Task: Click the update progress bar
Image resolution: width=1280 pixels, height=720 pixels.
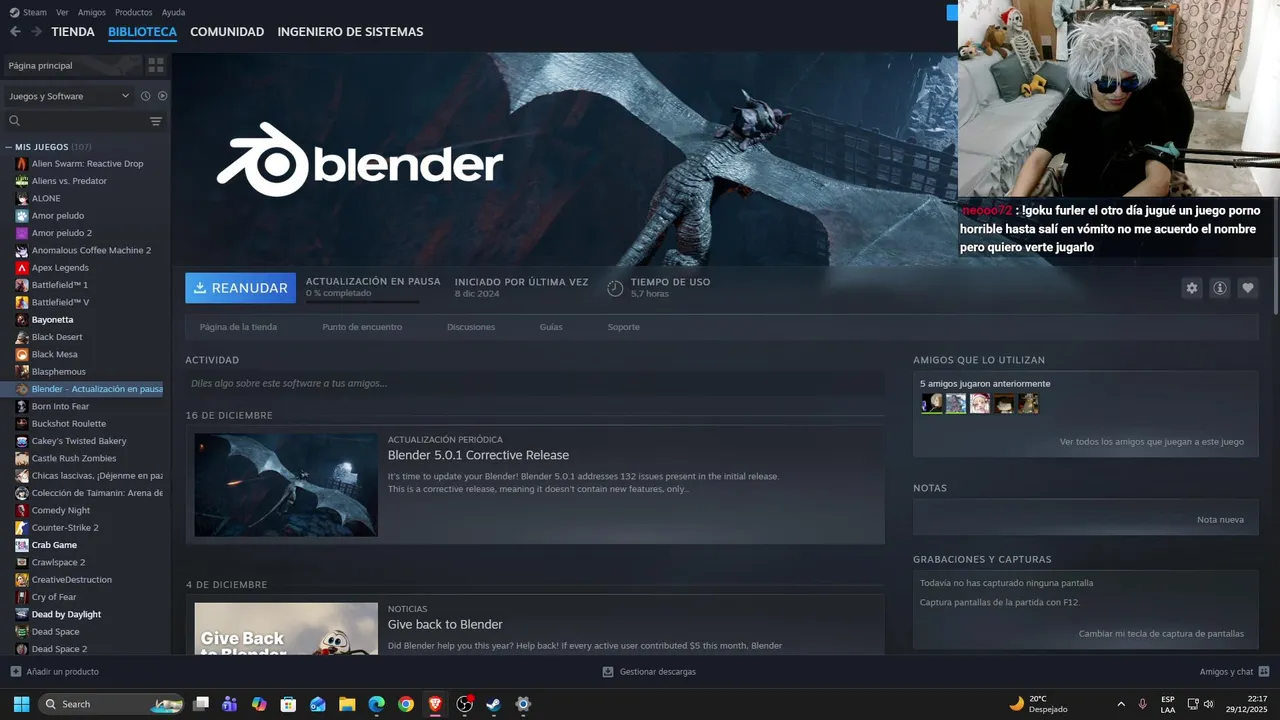Action: coord(363,301)
